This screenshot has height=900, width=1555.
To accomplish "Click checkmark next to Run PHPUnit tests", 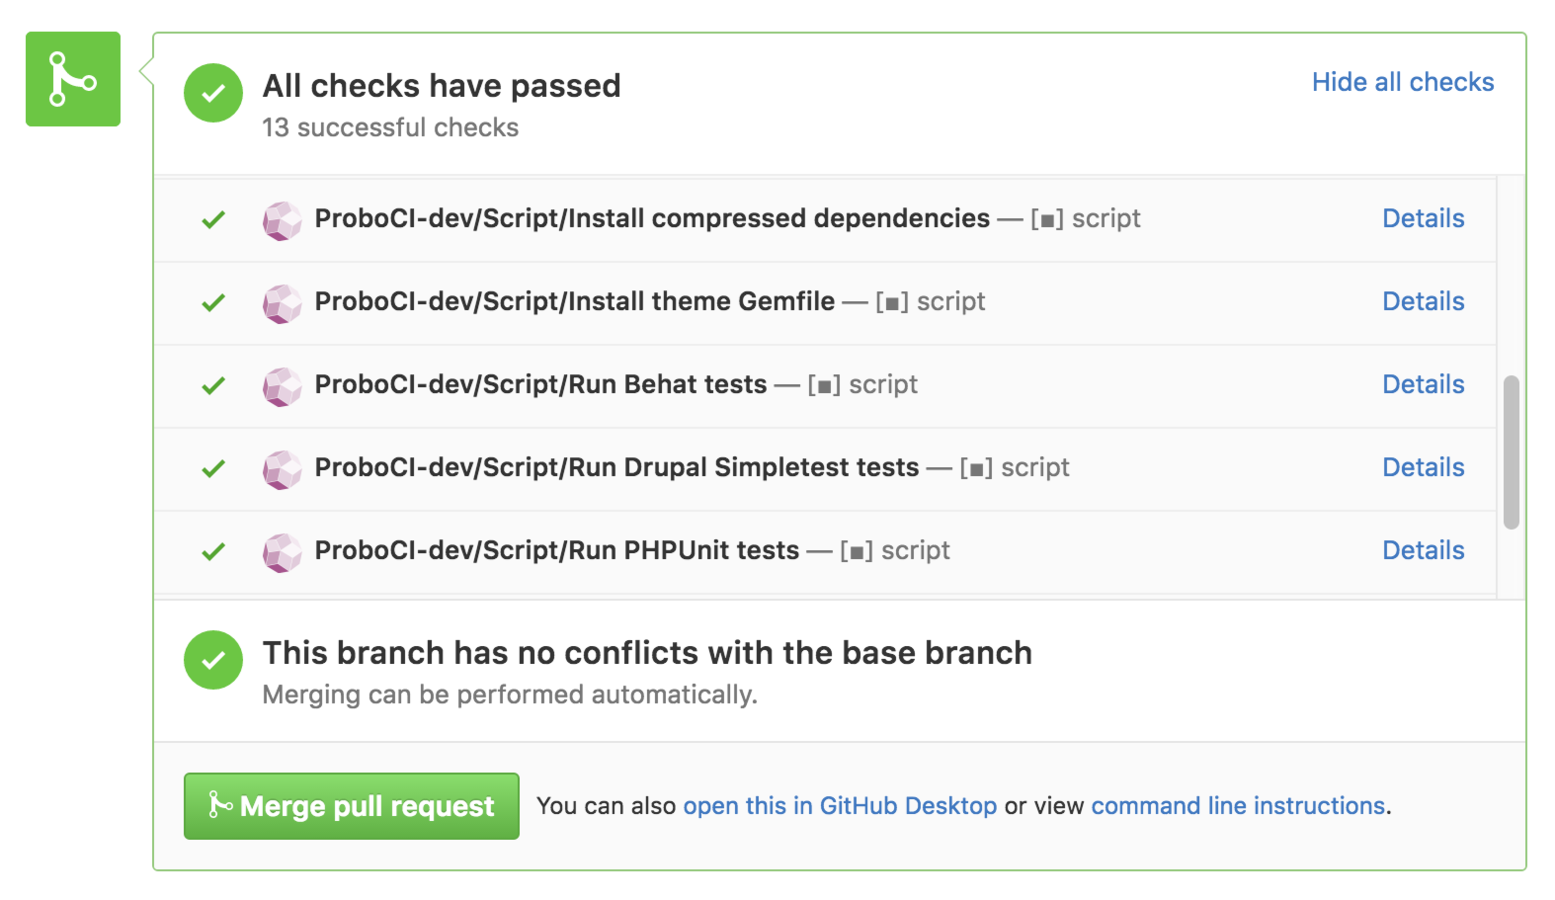I will (x=213, y=552).
